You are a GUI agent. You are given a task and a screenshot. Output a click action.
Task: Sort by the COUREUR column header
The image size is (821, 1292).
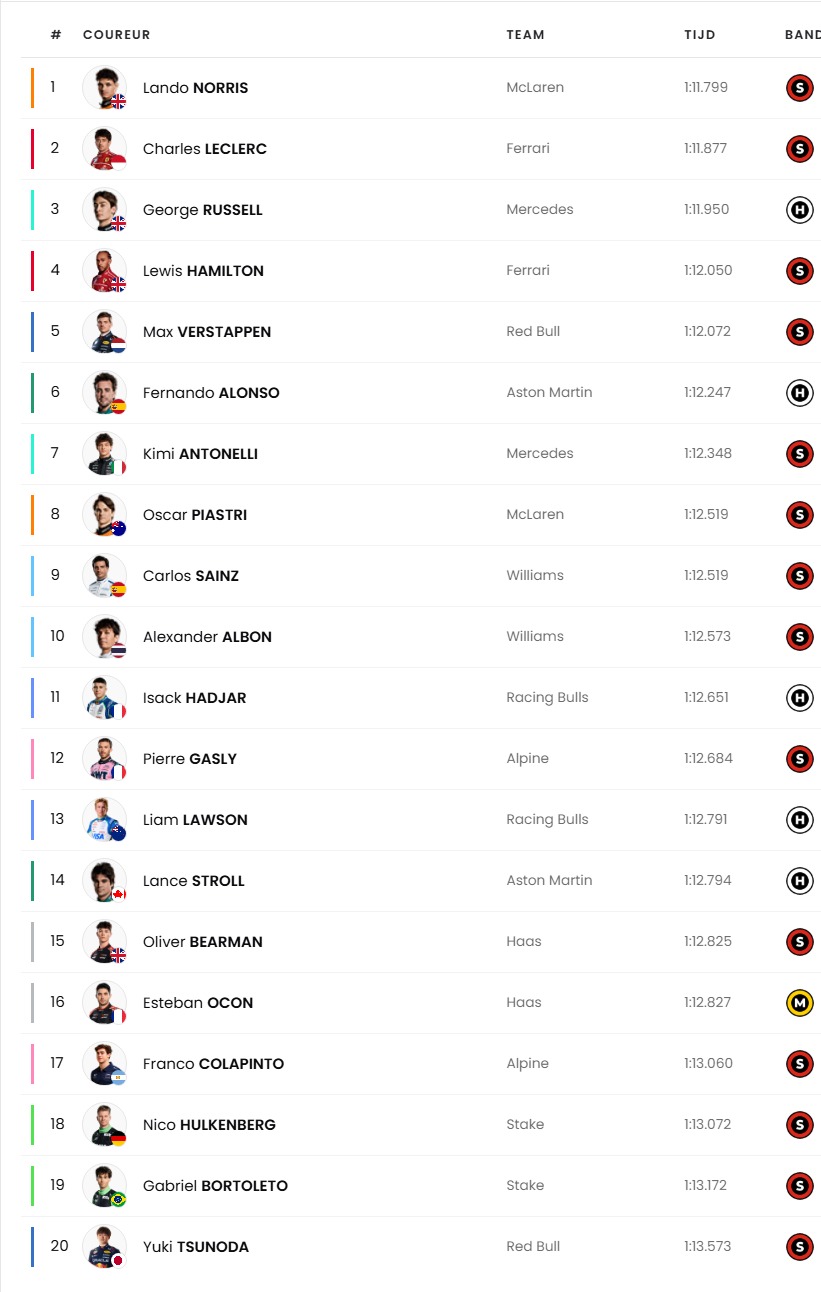pyautogui.click(x=117, y=35)
